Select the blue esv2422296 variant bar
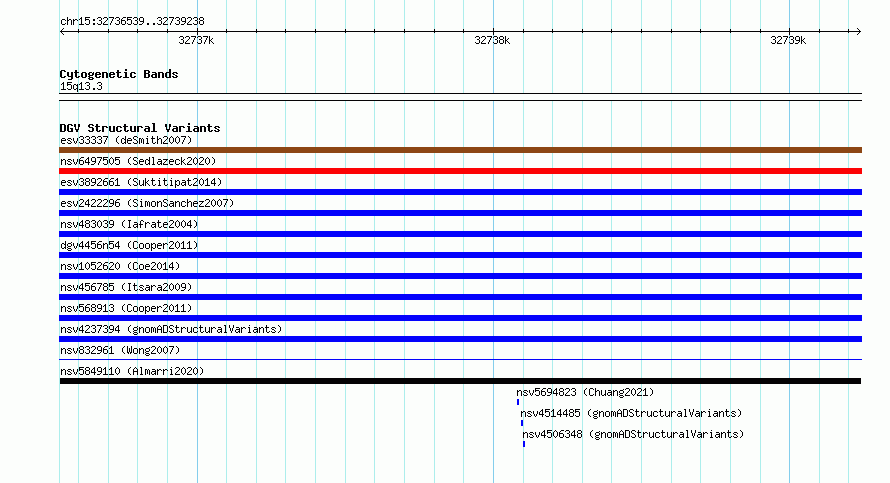890x483 pixels. click(460, 213)
